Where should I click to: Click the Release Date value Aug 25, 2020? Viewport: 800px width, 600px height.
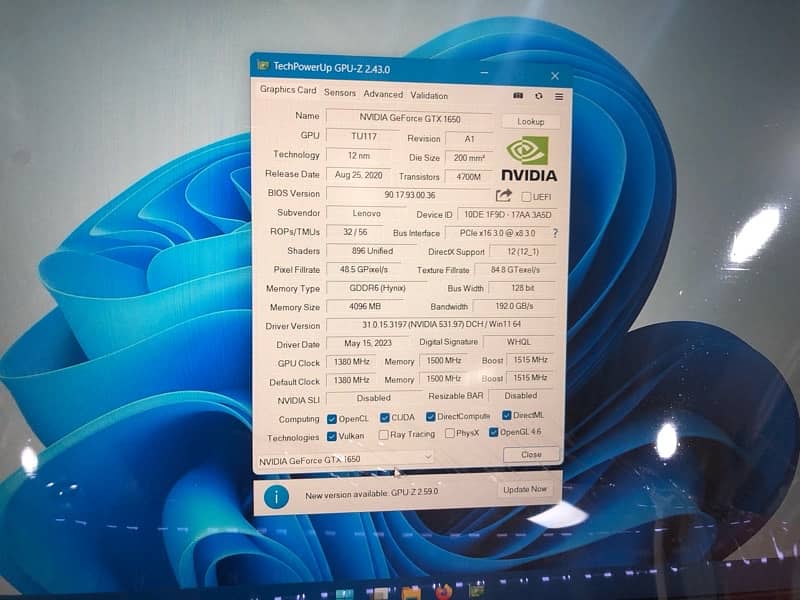(x=359, y=175)
